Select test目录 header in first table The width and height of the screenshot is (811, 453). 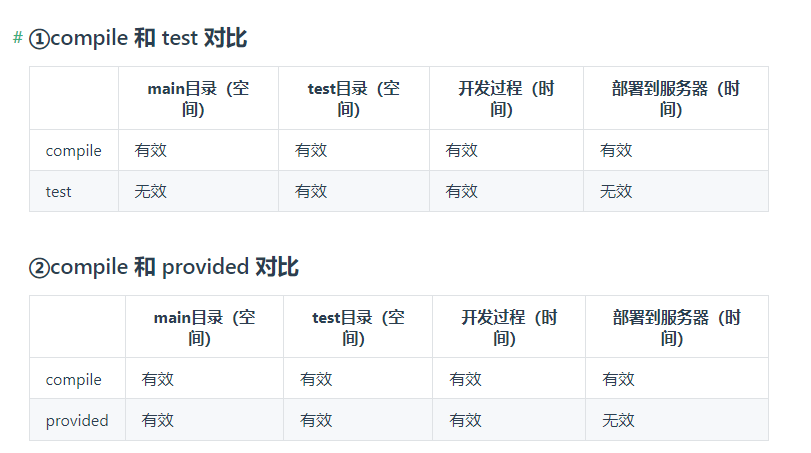click(x=354, y=98)
